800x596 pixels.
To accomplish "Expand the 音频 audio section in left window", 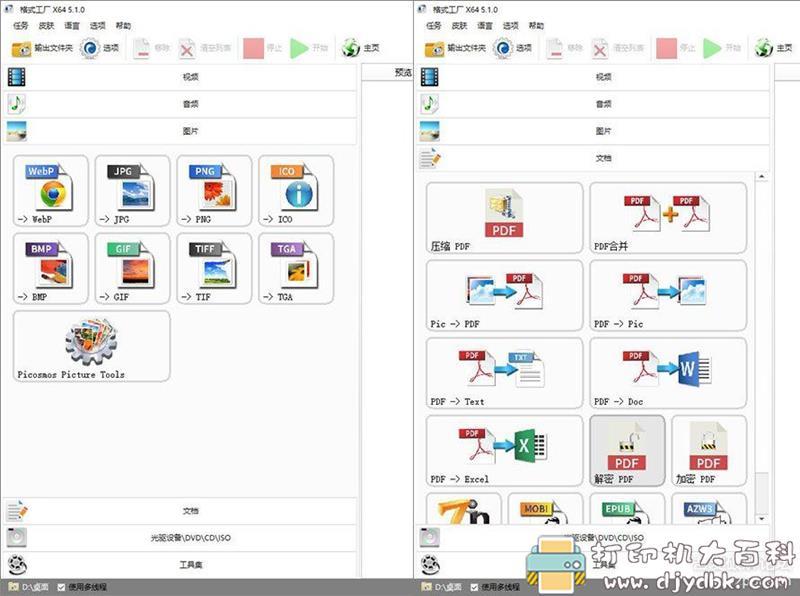I will click(x=180, y=104).
